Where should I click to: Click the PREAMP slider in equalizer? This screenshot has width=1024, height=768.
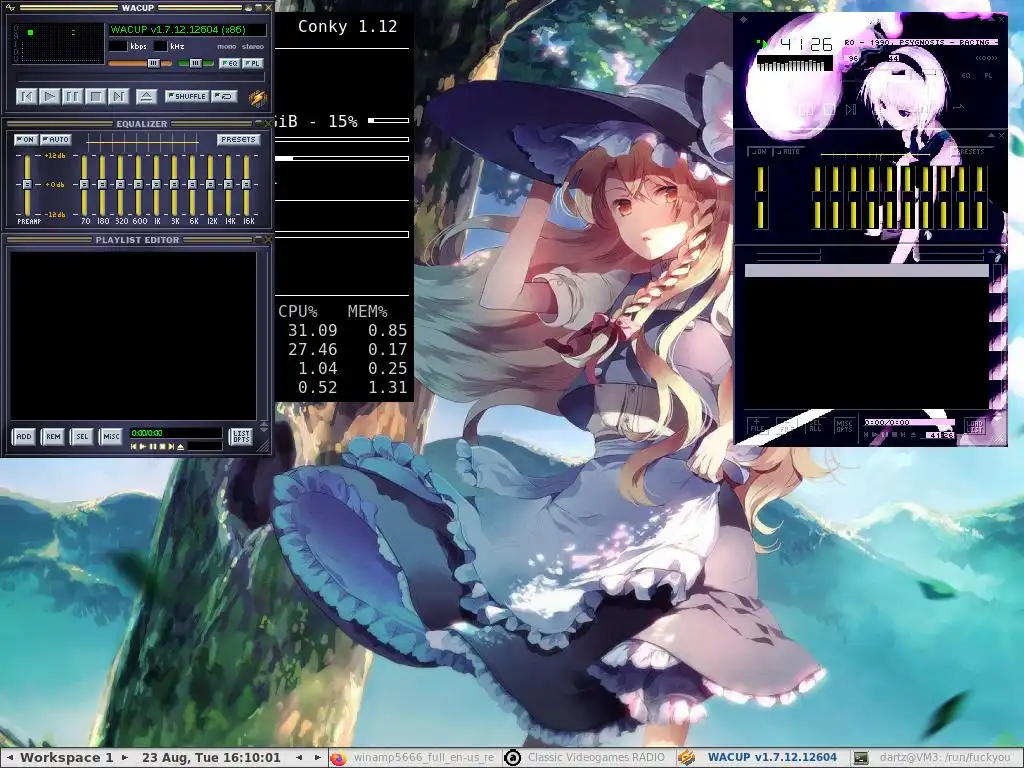pyautogui.click(x=27, y=185)
